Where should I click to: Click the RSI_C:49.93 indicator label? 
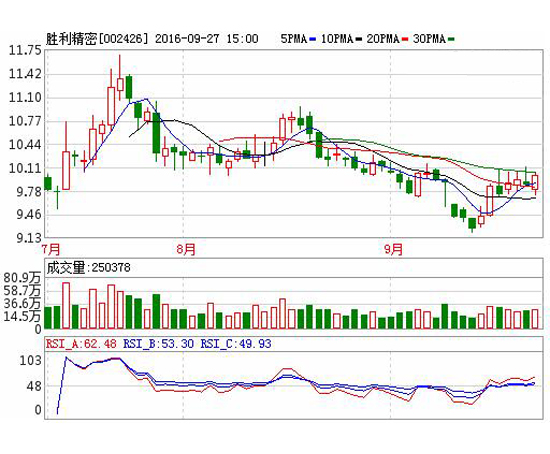(x=236, y=343)
